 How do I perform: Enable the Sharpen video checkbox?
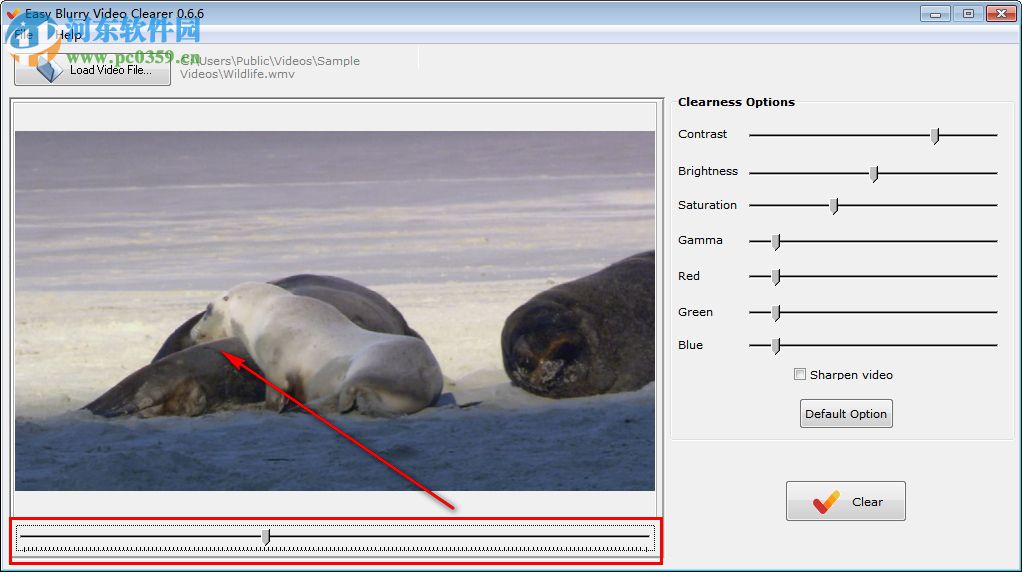[800, 374]
